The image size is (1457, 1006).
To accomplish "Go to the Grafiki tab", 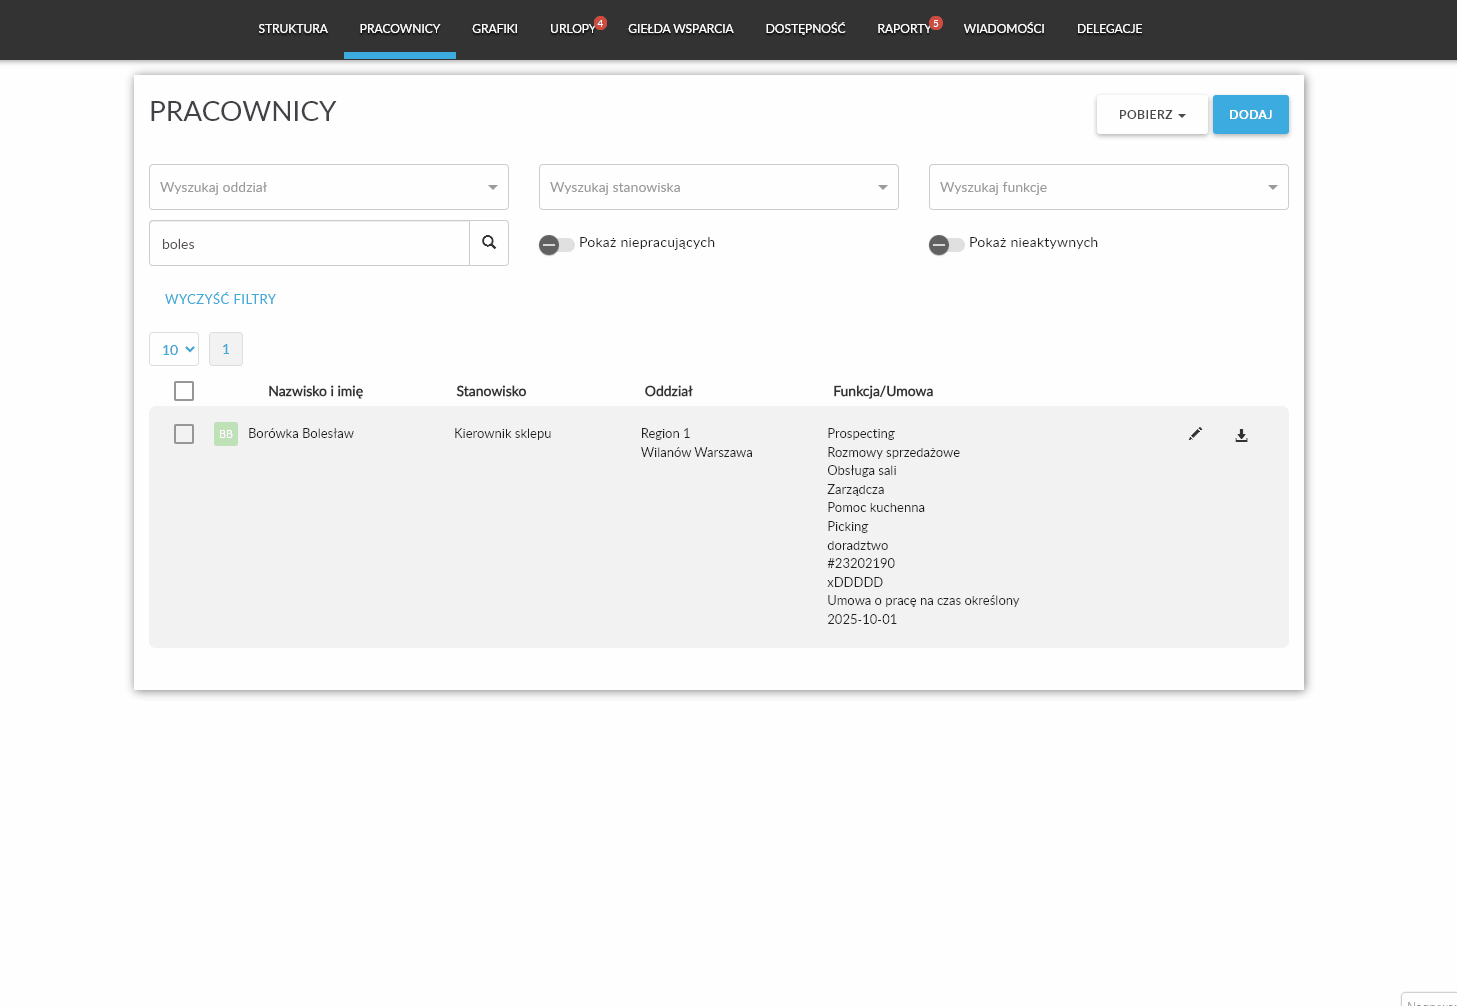I will (494, 29).
